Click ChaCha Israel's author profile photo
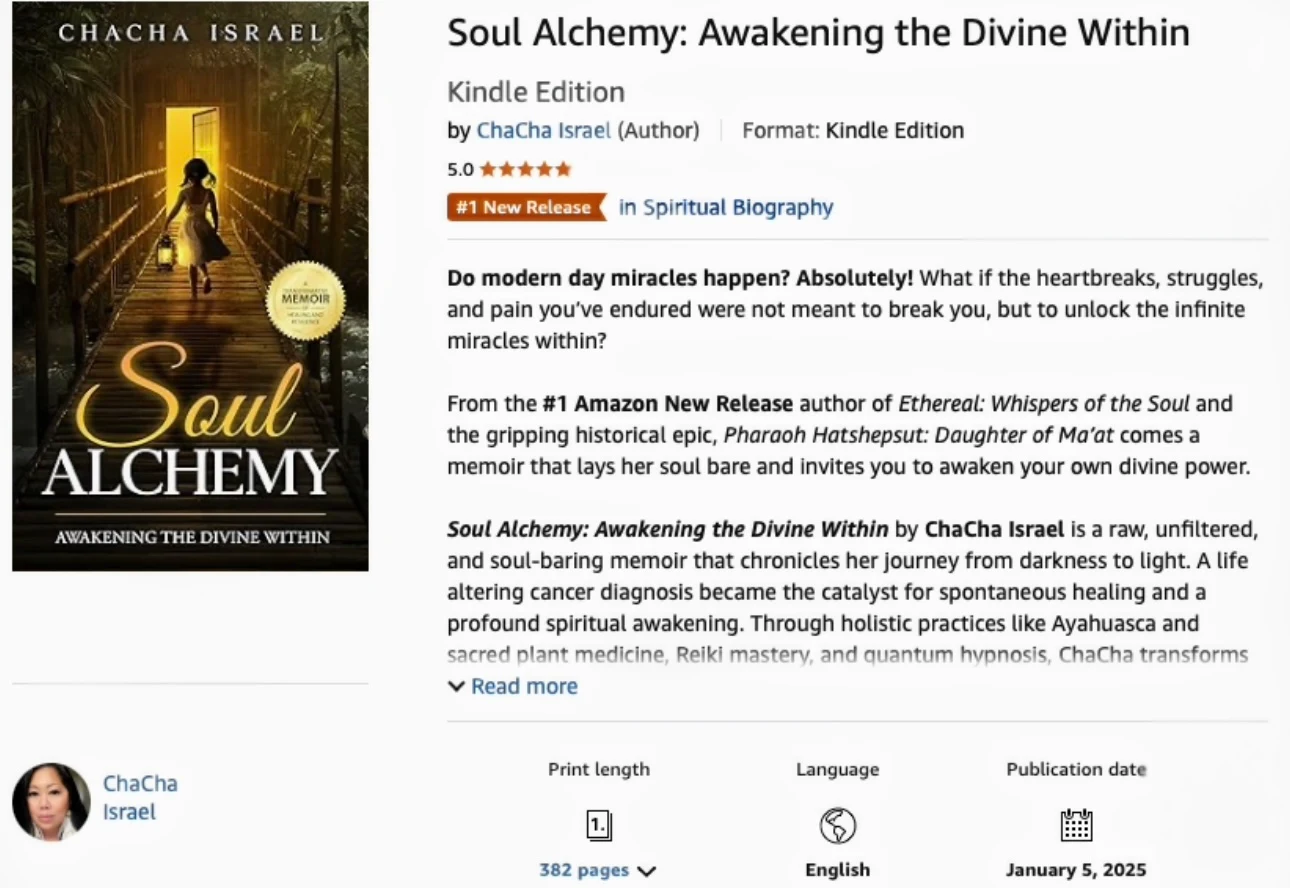1290x888 pixels. click(x=51, y=802)
